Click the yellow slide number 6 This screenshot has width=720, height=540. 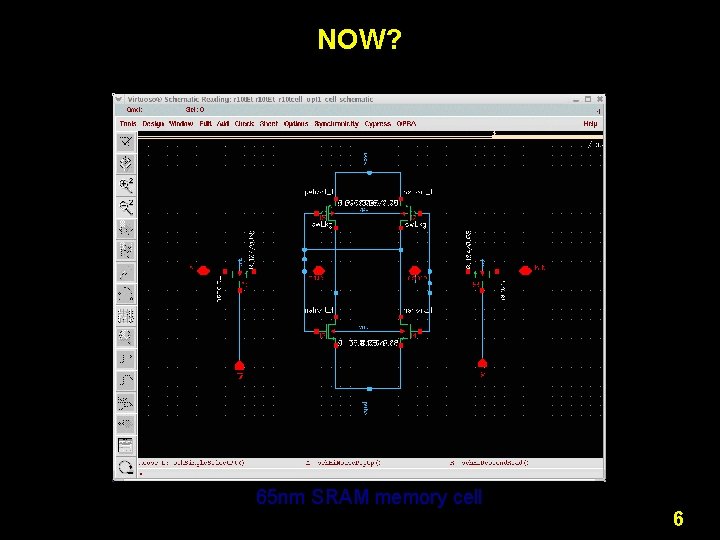pyautogui.click(x=678, y=518)
